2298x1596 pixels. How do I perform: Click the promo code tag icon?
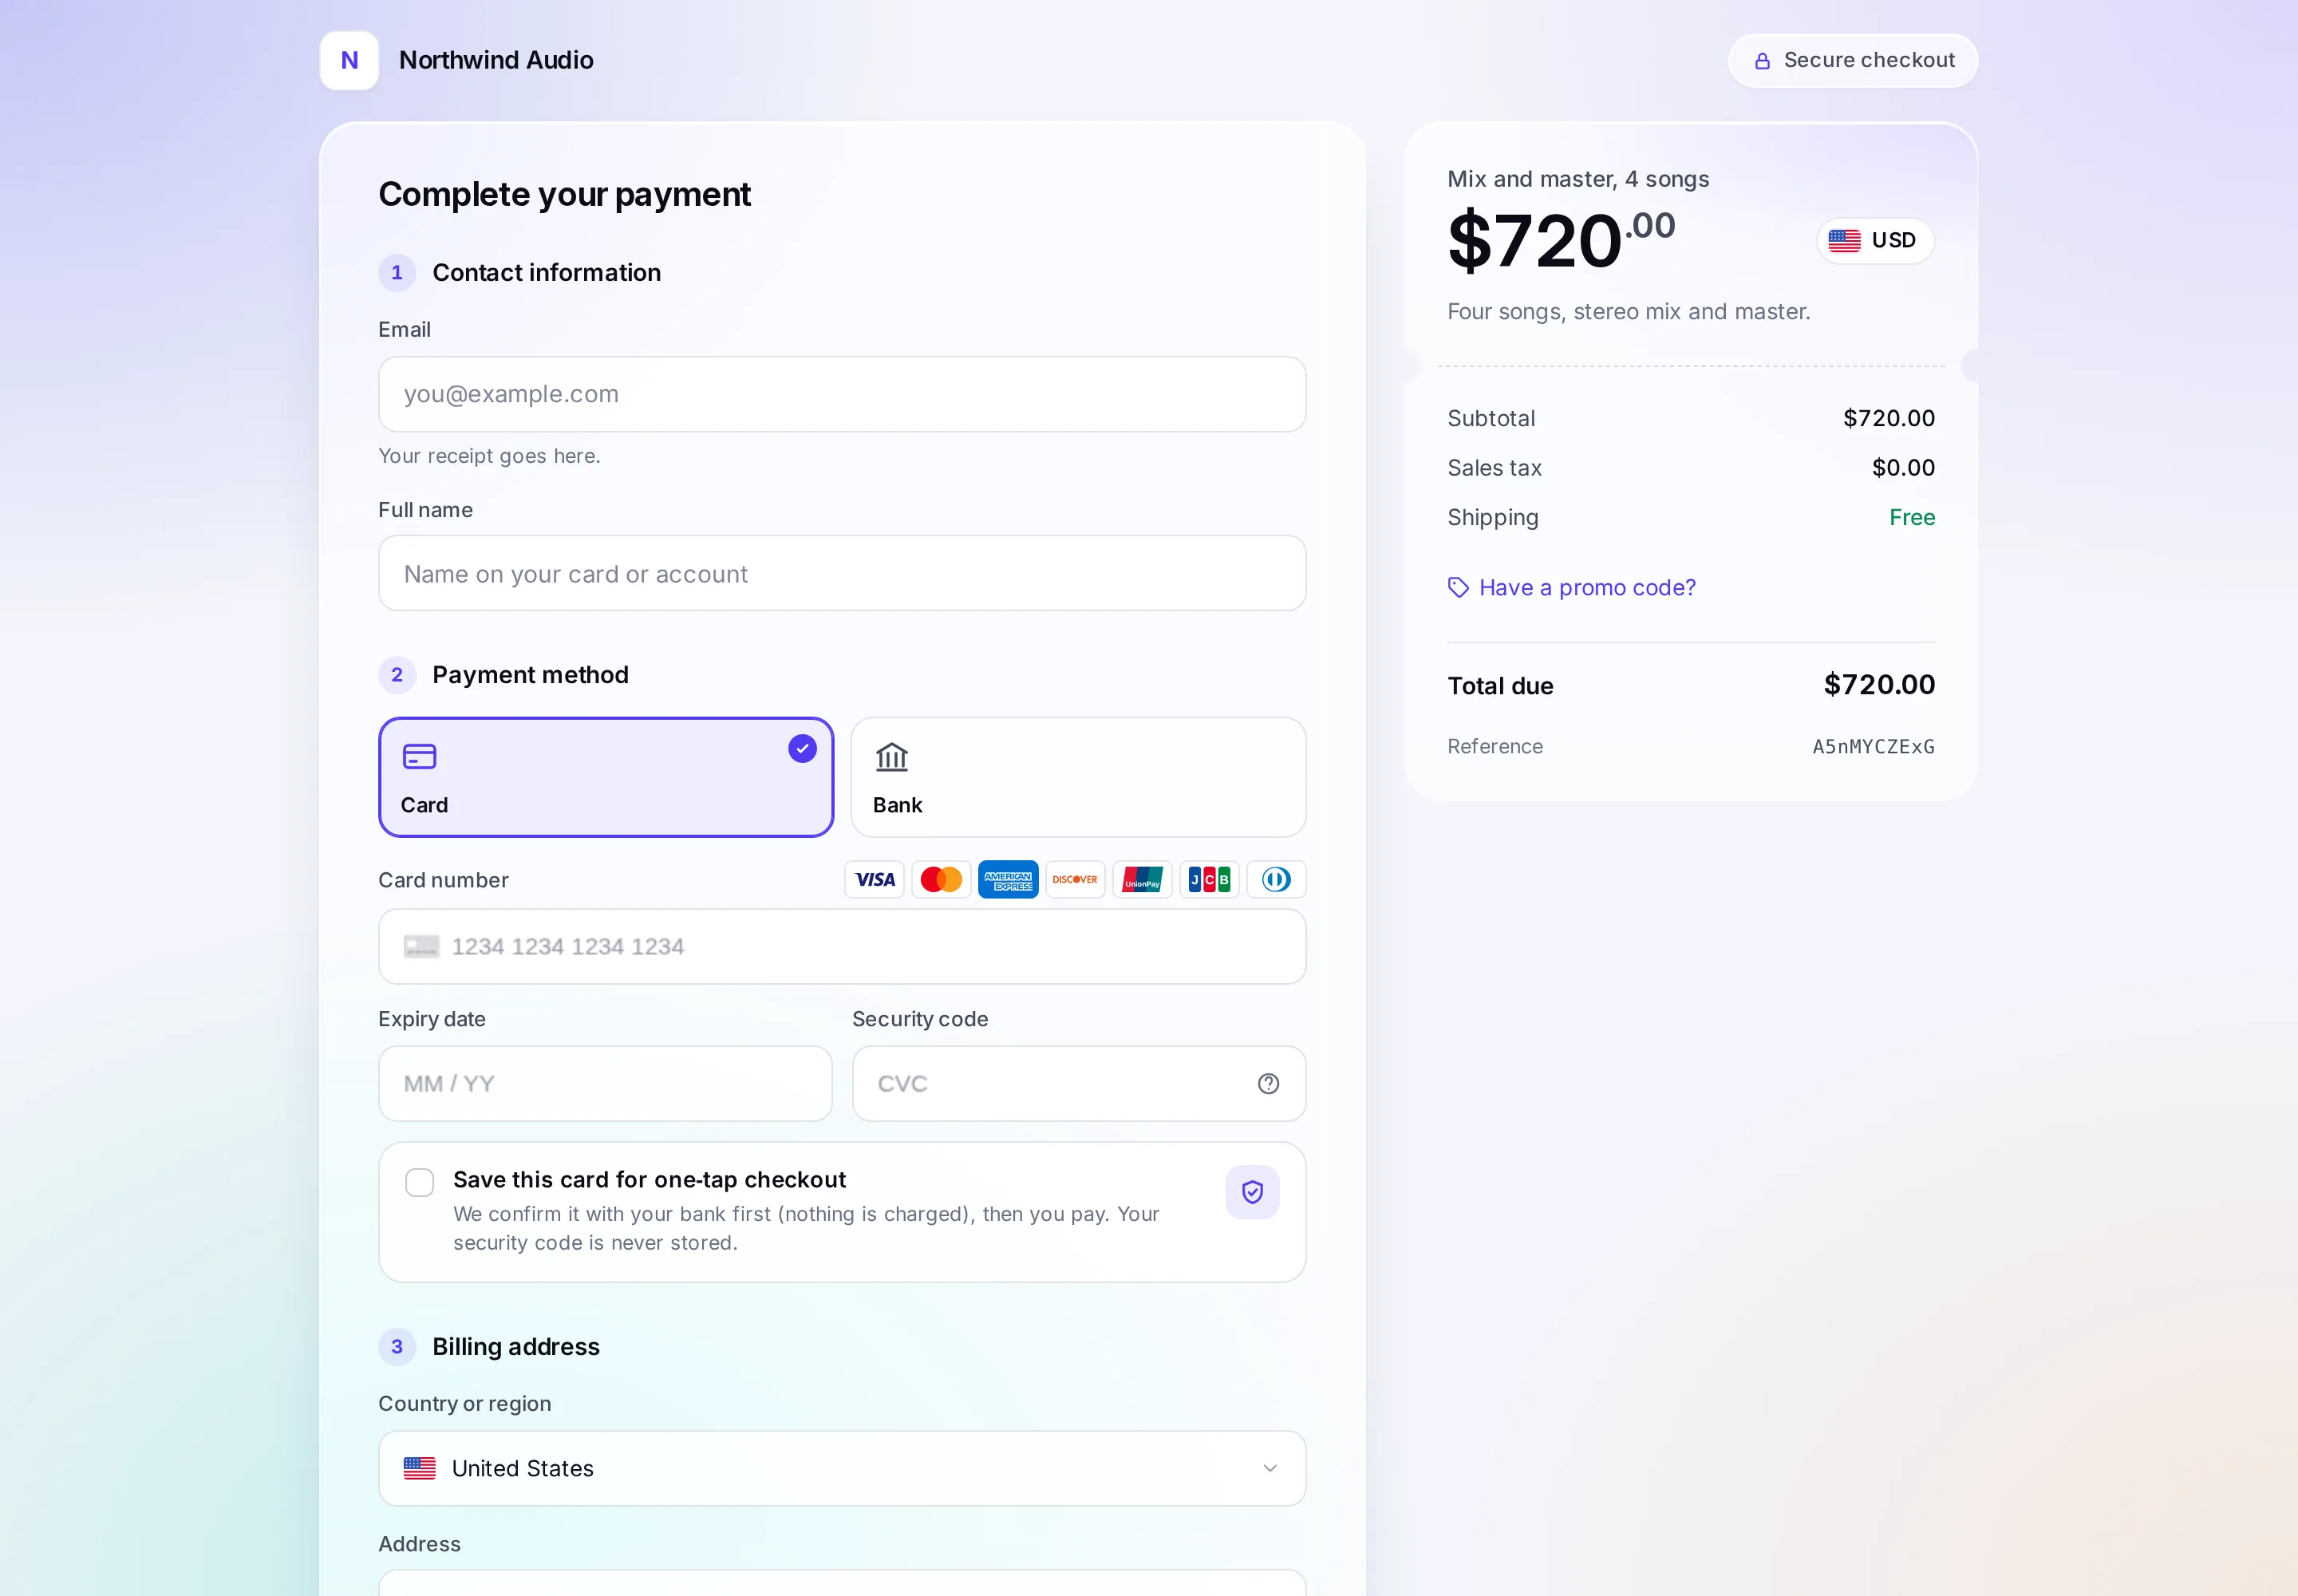[x=1458, y=588]
